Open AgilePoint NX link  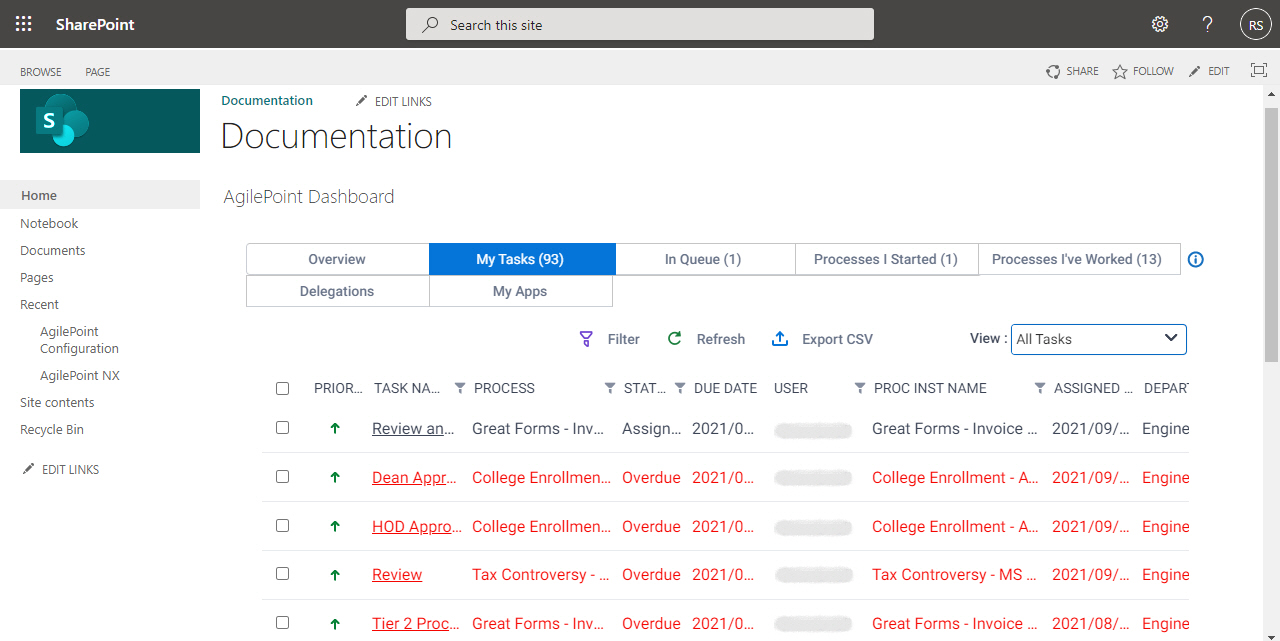(80, 375)
